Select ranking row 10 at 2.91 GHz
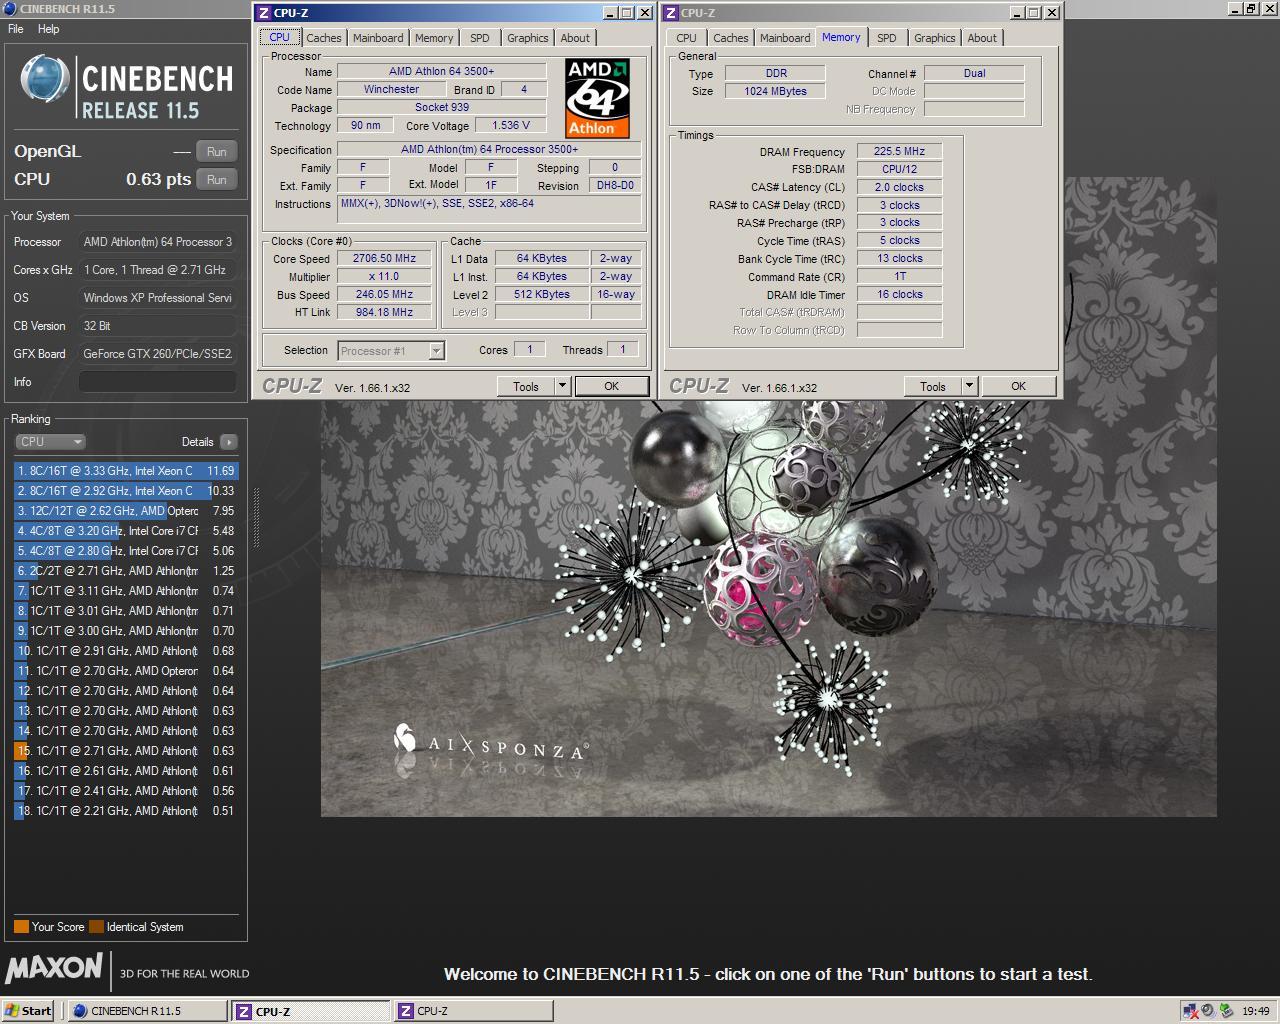The width and height of the screenshot is (1280, 1024). pos(126,651)
